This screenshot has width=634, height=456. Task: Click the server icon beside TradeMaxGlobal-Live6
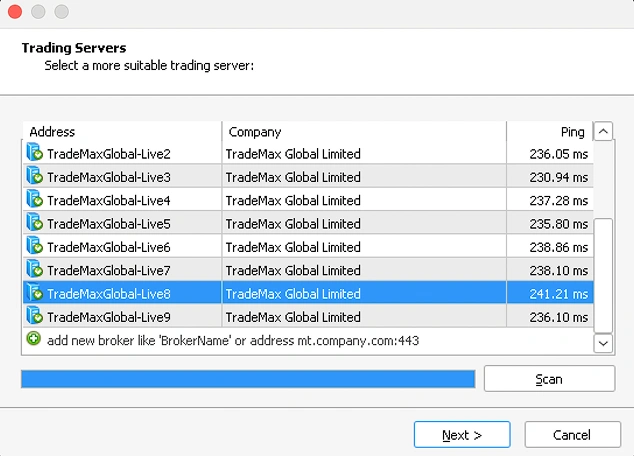pyautogui.click(x=34, y=246)
